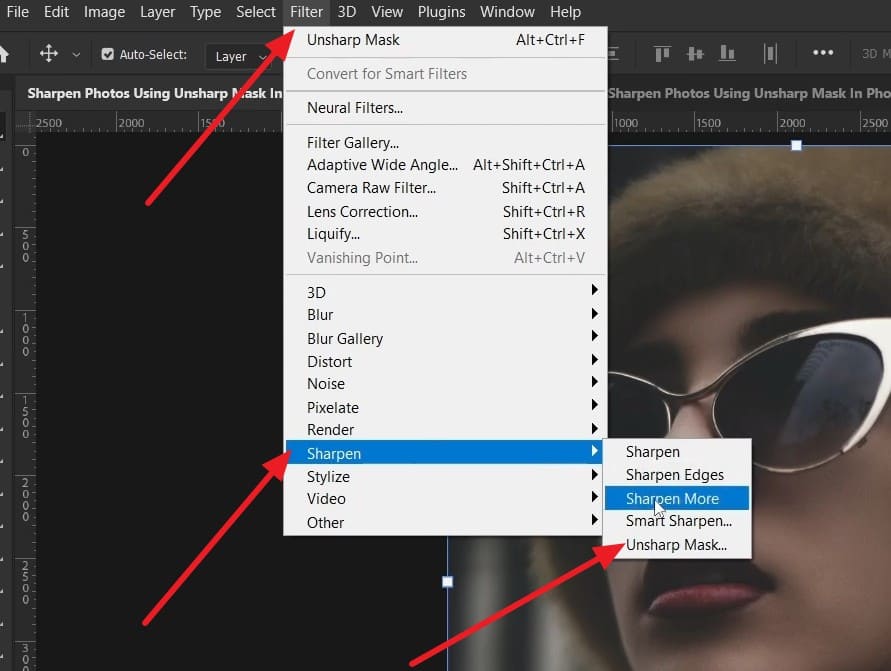This screenshot has height=671, width=891.
Task: Open the three-dots more options icon
Action: 823,53
